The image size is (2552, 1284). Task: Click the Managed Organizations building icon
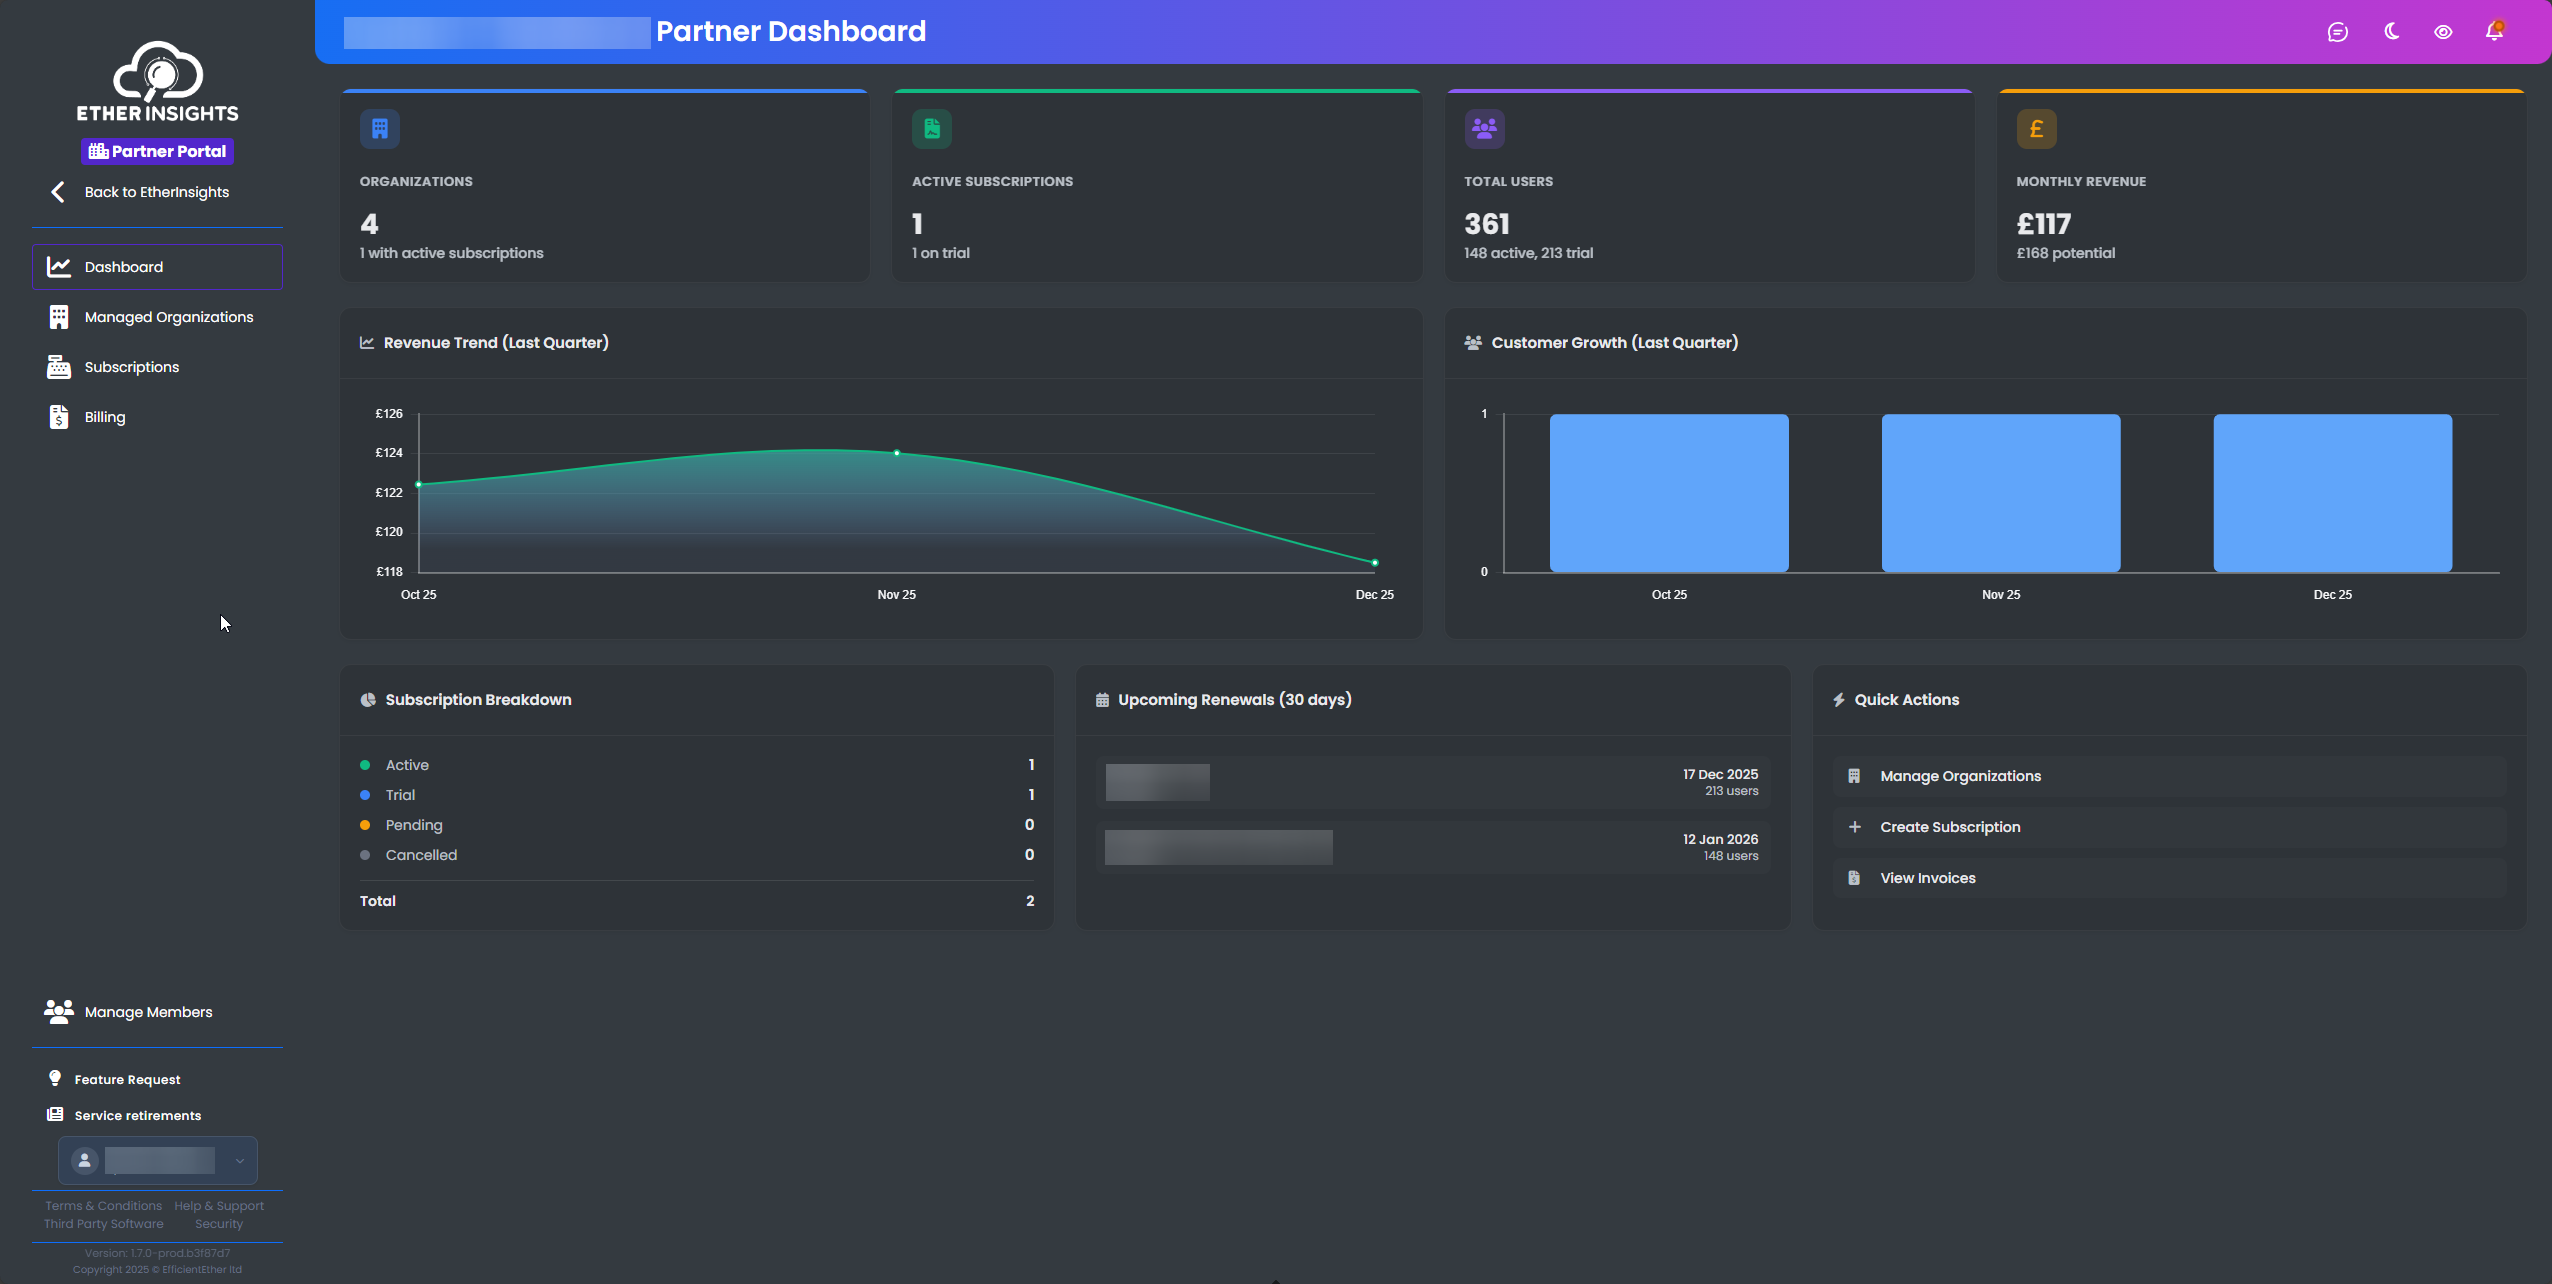pyautogui.click(x=59, y=317)
